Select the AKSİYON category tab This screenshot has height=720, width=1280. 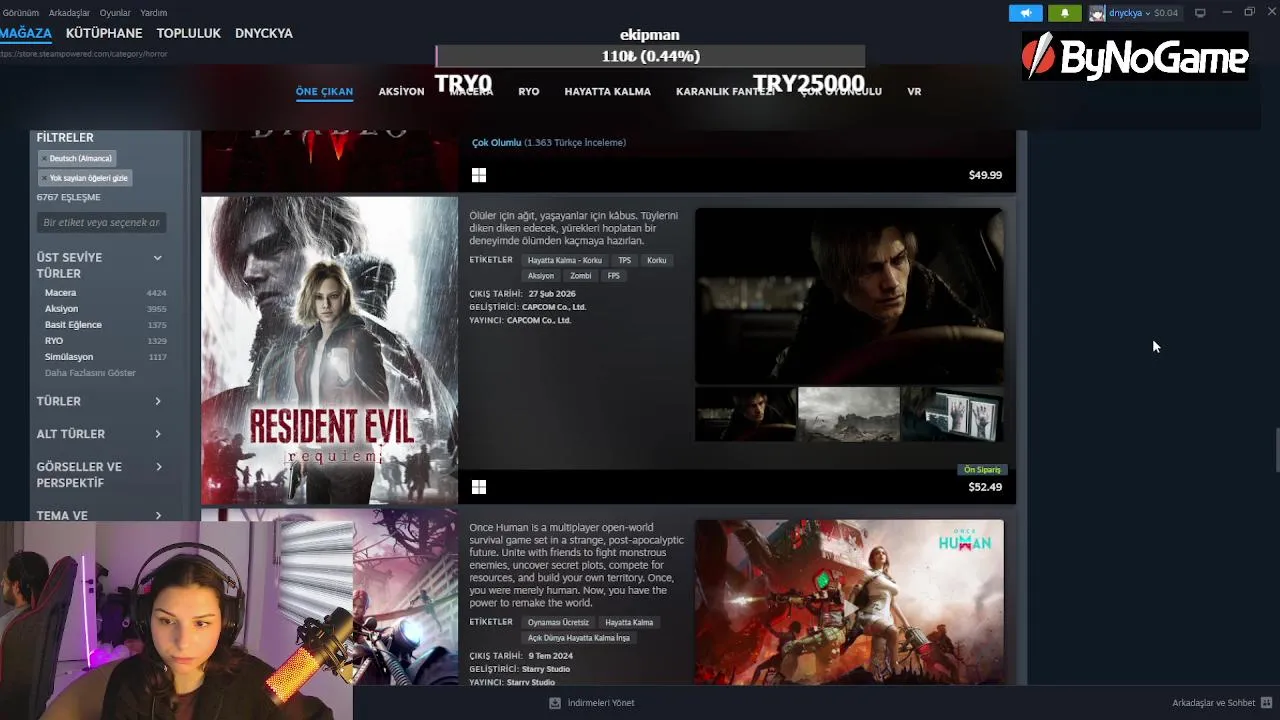tap(401, 91)
